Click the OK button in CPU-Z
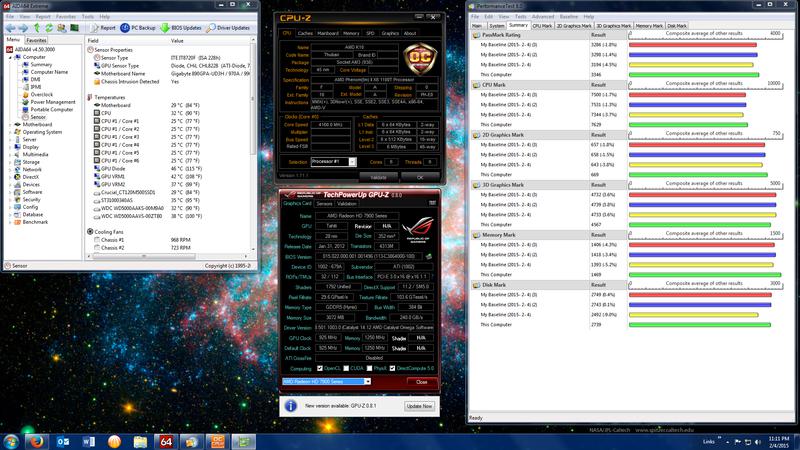Screen dimensions: 800x450 tap(420, 178)
